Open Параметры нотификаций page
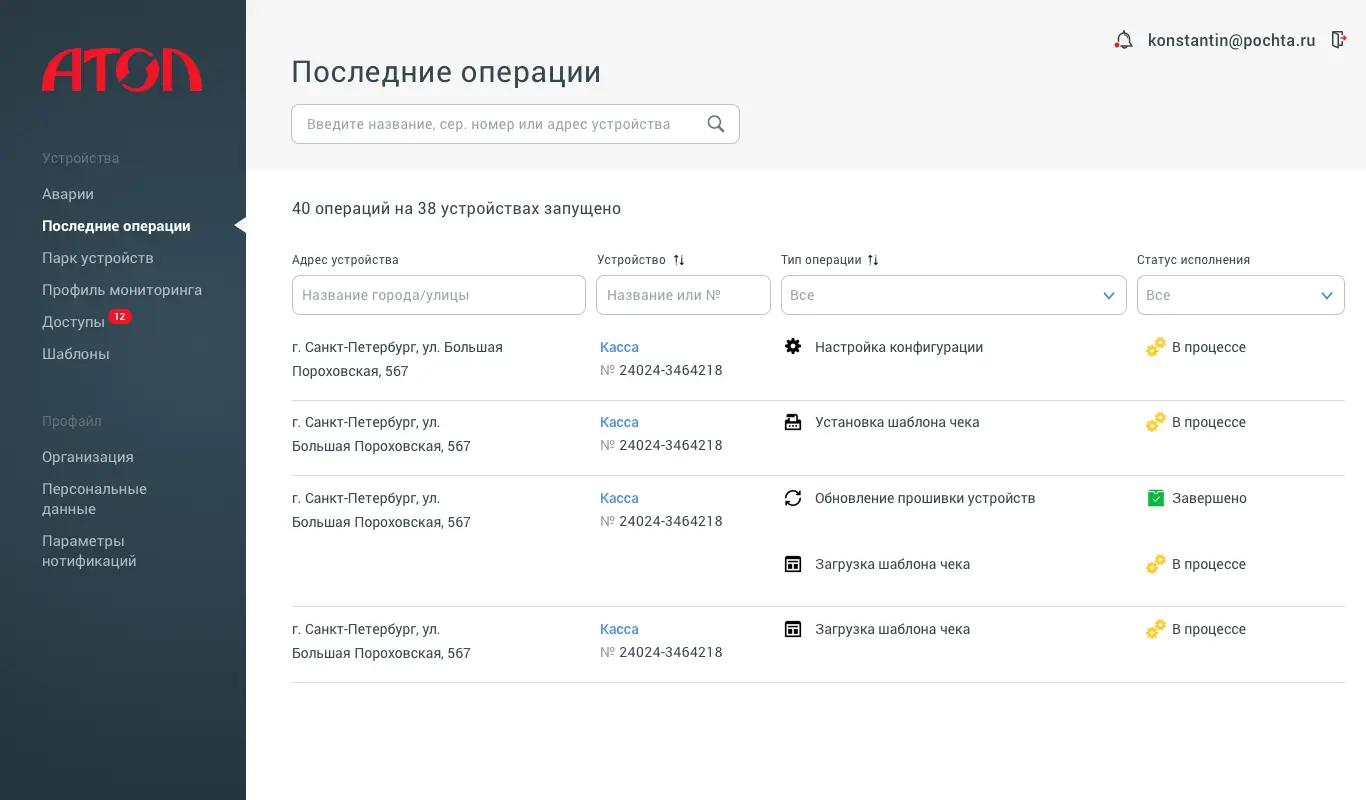Screen dimensions: 1366x800 (x=89, y=551)
